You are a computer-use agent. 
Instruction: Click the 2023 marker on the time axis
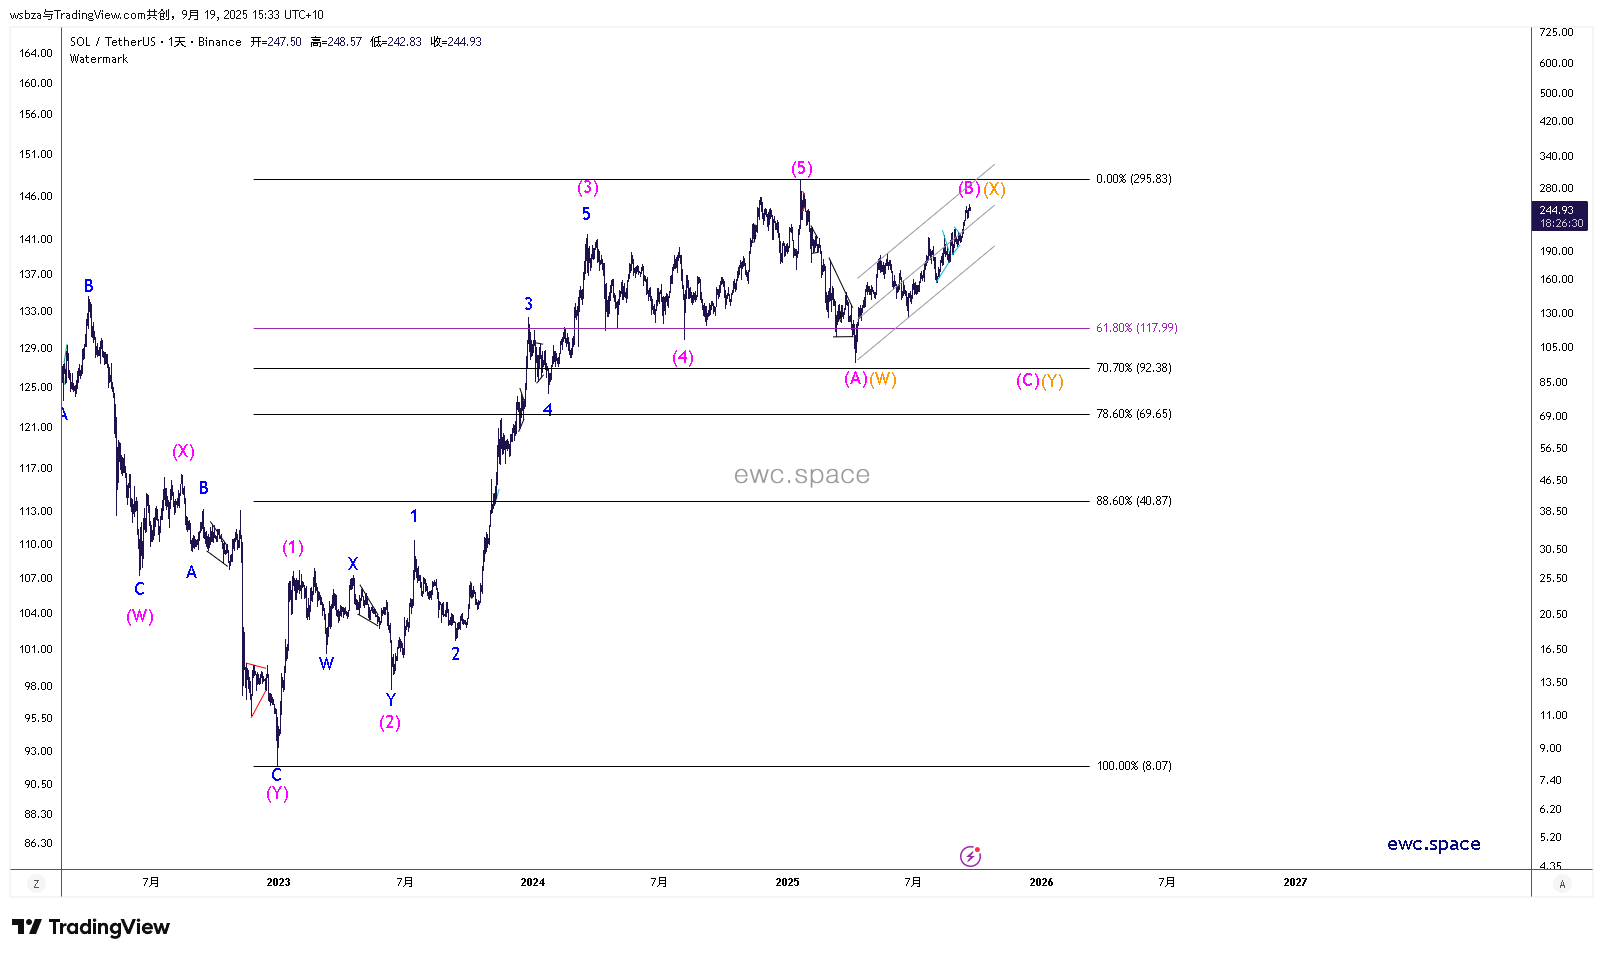(278, 882)
